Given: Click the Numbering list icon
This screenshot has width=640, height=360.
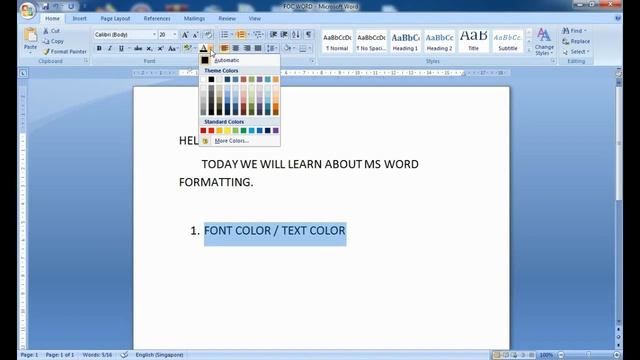Looking at the screenshot, I should click(x=240, y=35).
